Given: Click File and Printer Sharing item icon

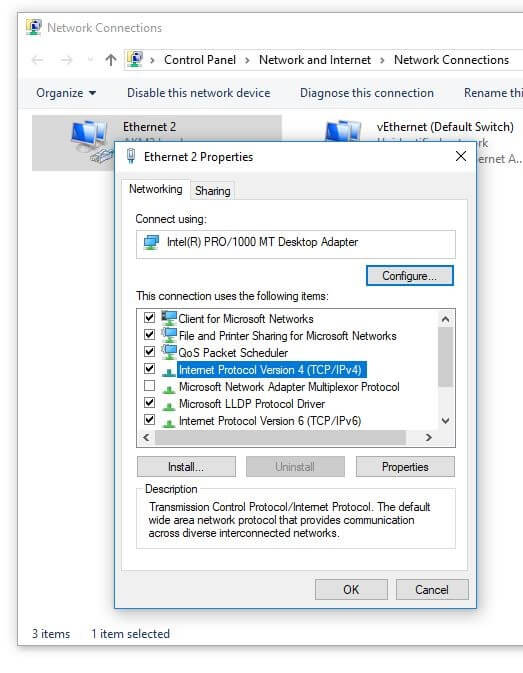Looking at the screenshot, I should coord(169,335).
